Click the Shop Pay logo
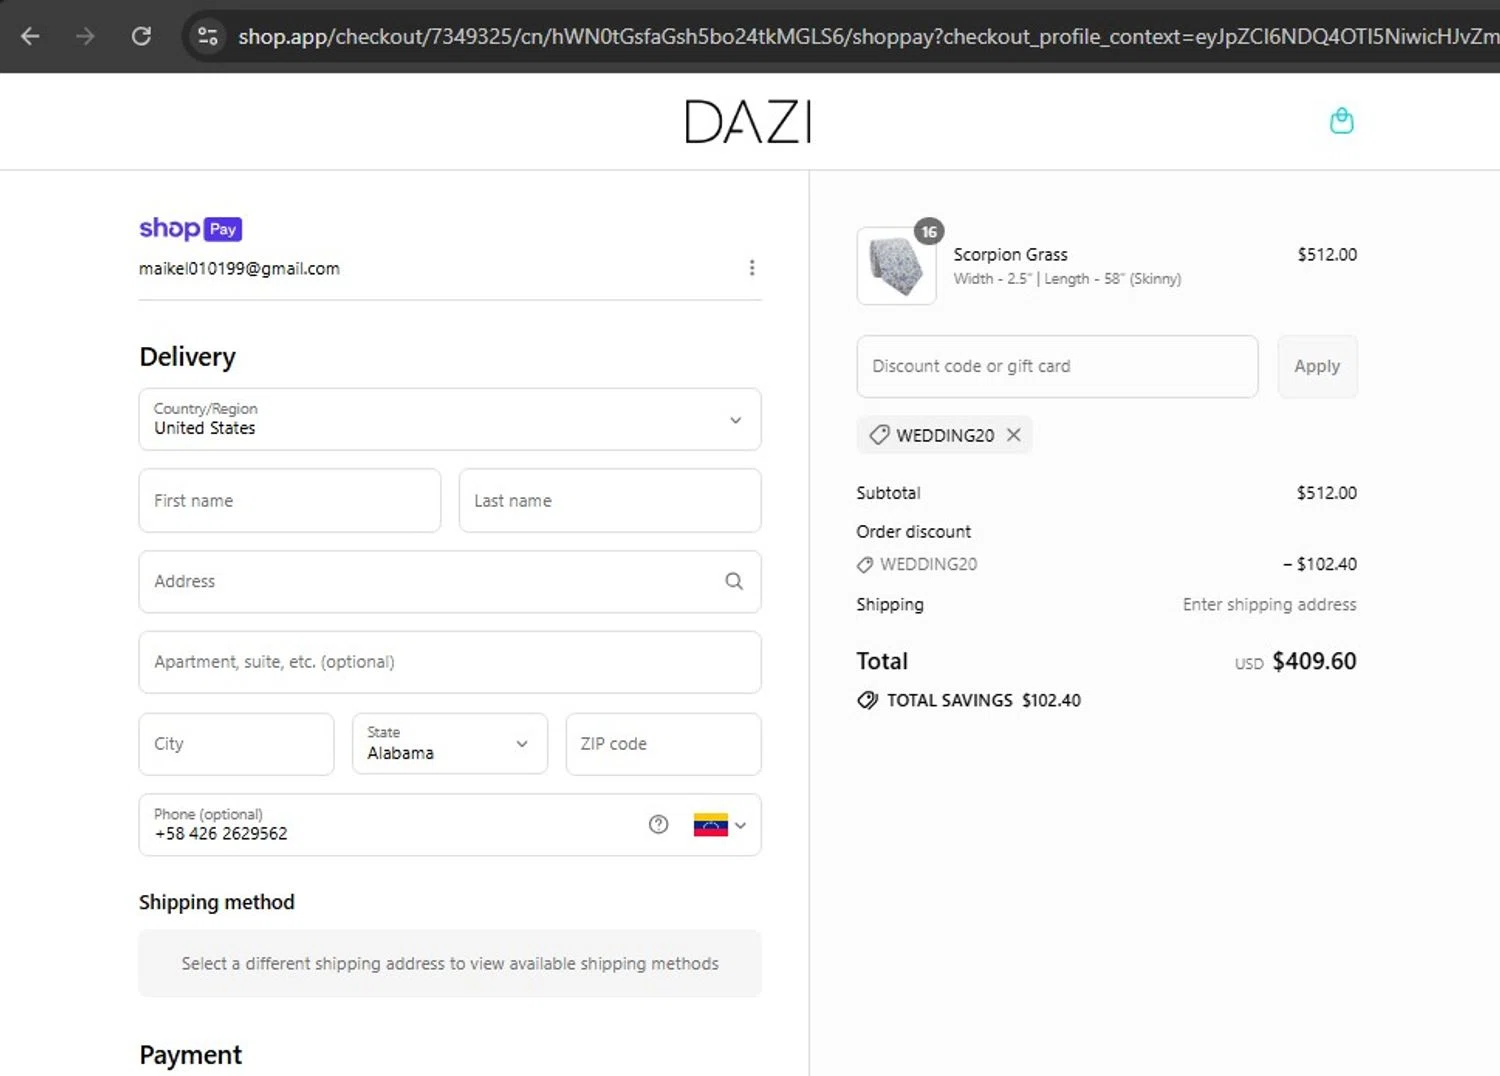1500x1076 pixels. [x=190, y=229]
